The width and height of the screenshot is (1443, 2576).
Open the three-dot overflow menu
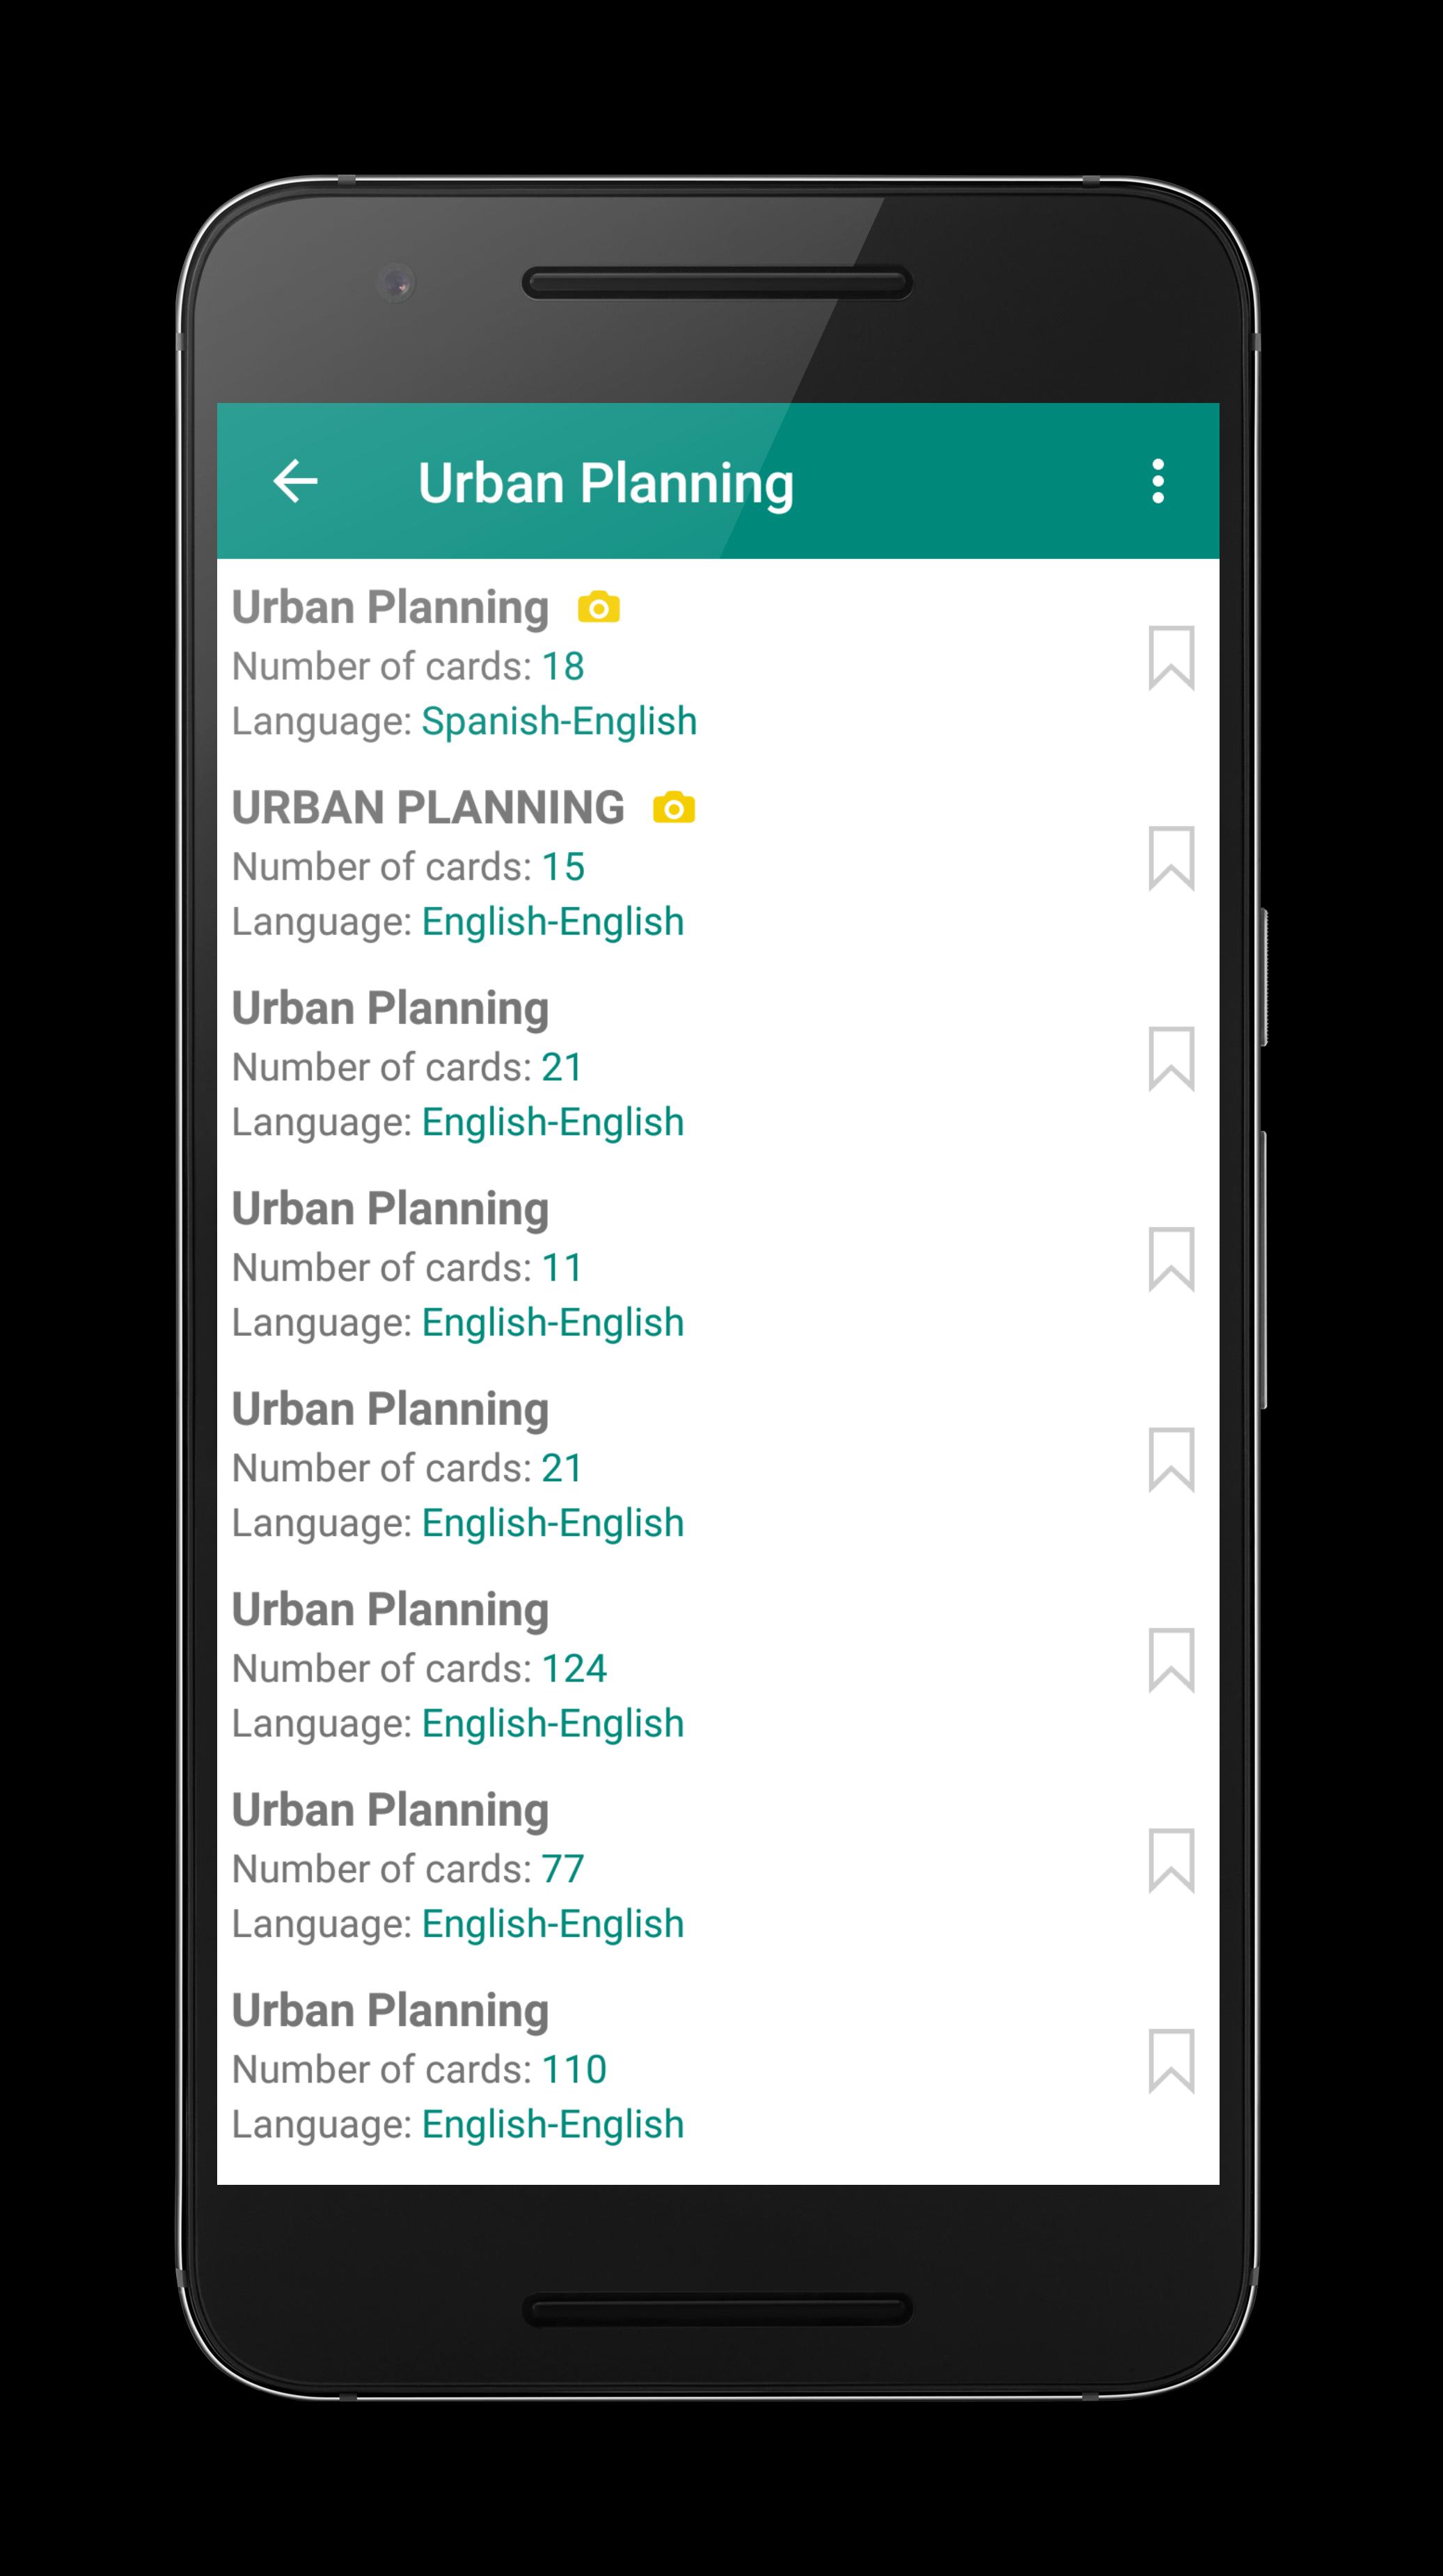pos(1158,481)
